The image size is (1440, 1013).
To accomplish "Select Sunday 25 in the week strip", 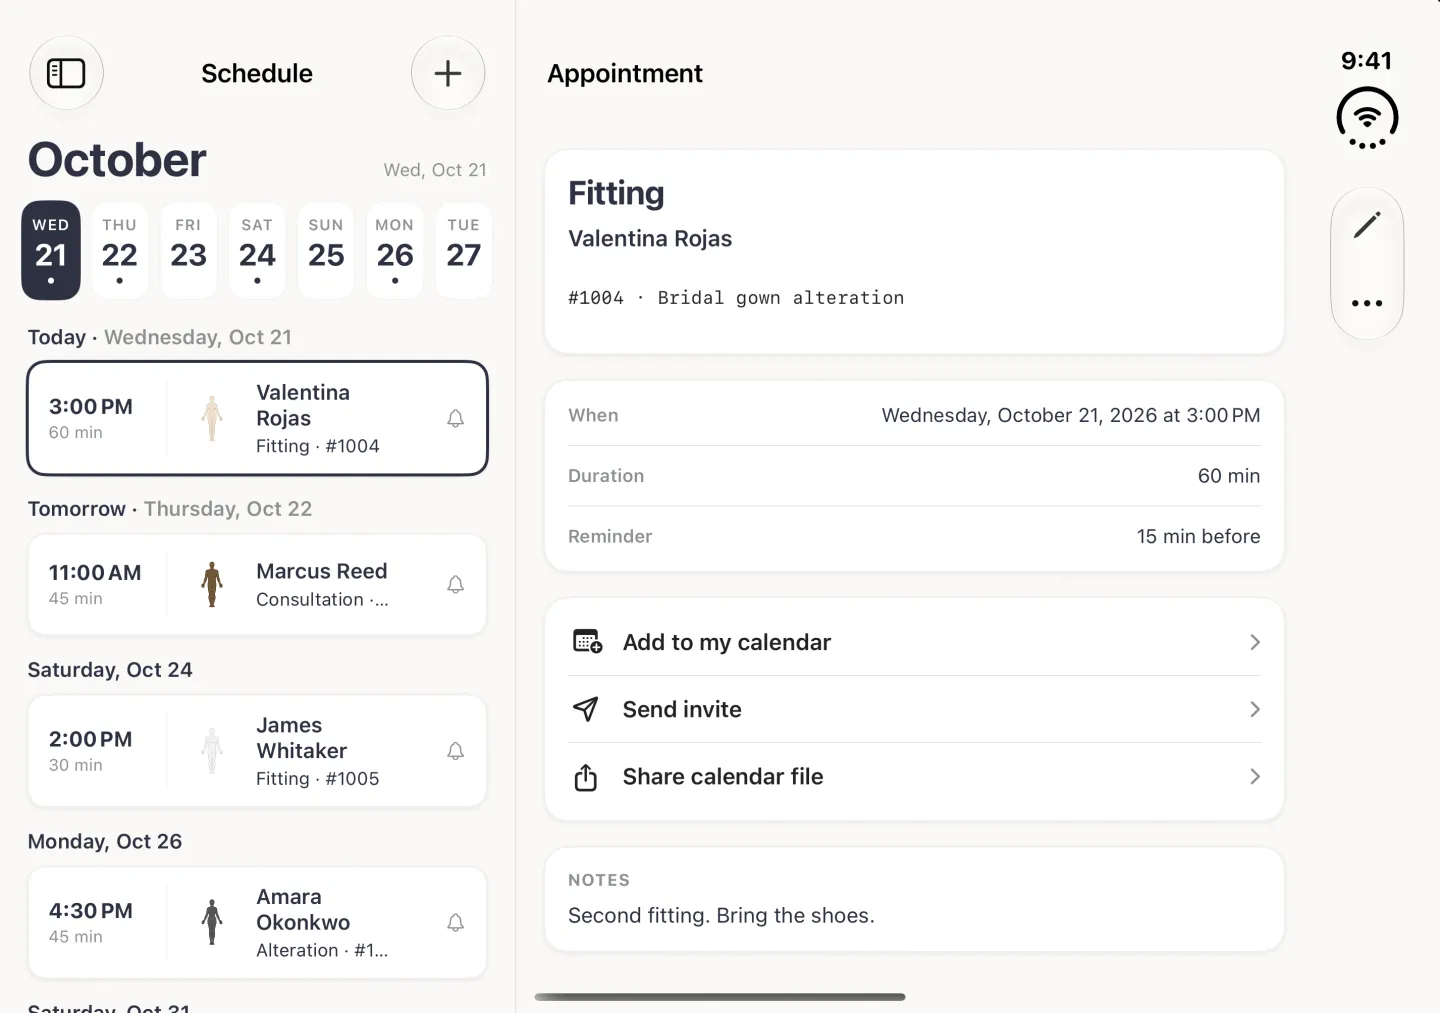I will click(x=326, y=251).
